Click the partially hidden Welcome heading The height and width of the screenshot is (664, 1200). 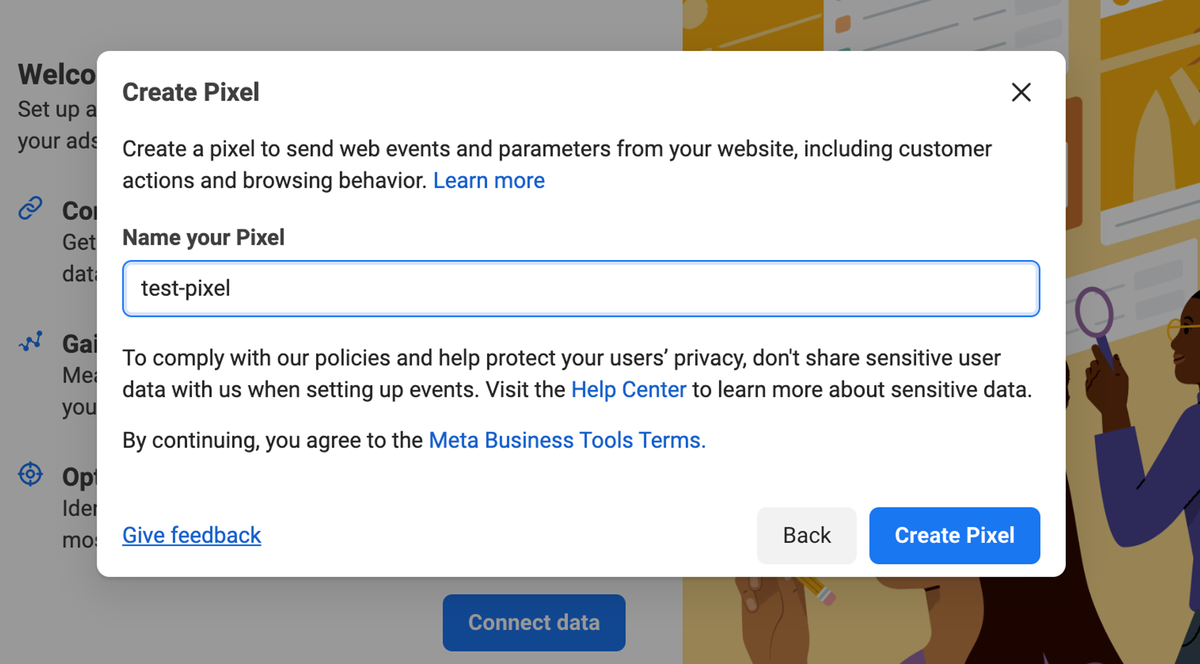point(57,75)
